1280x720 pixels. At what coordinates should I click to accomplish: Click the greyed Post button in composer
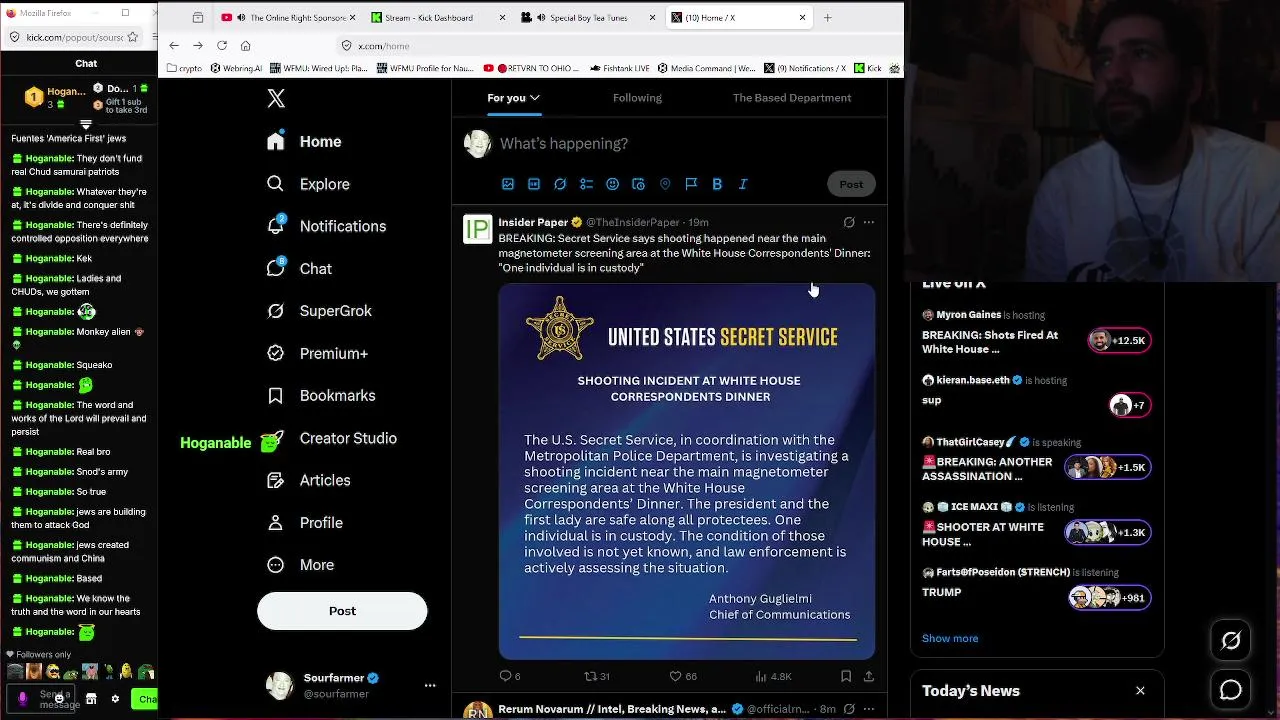tap(851, 184)
